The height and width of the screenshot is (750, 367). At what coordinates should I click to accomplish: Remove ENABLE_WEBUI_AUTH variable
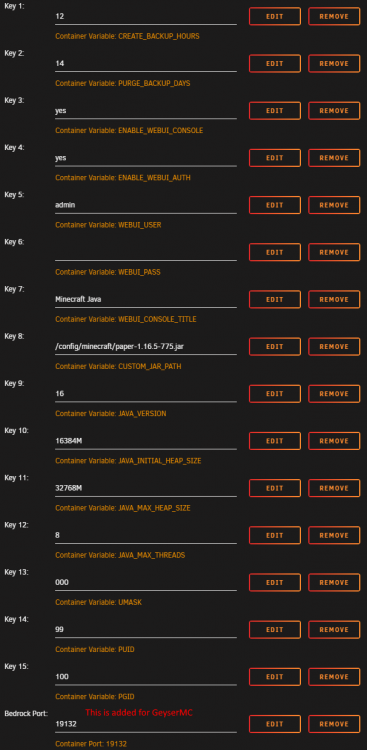334,158
